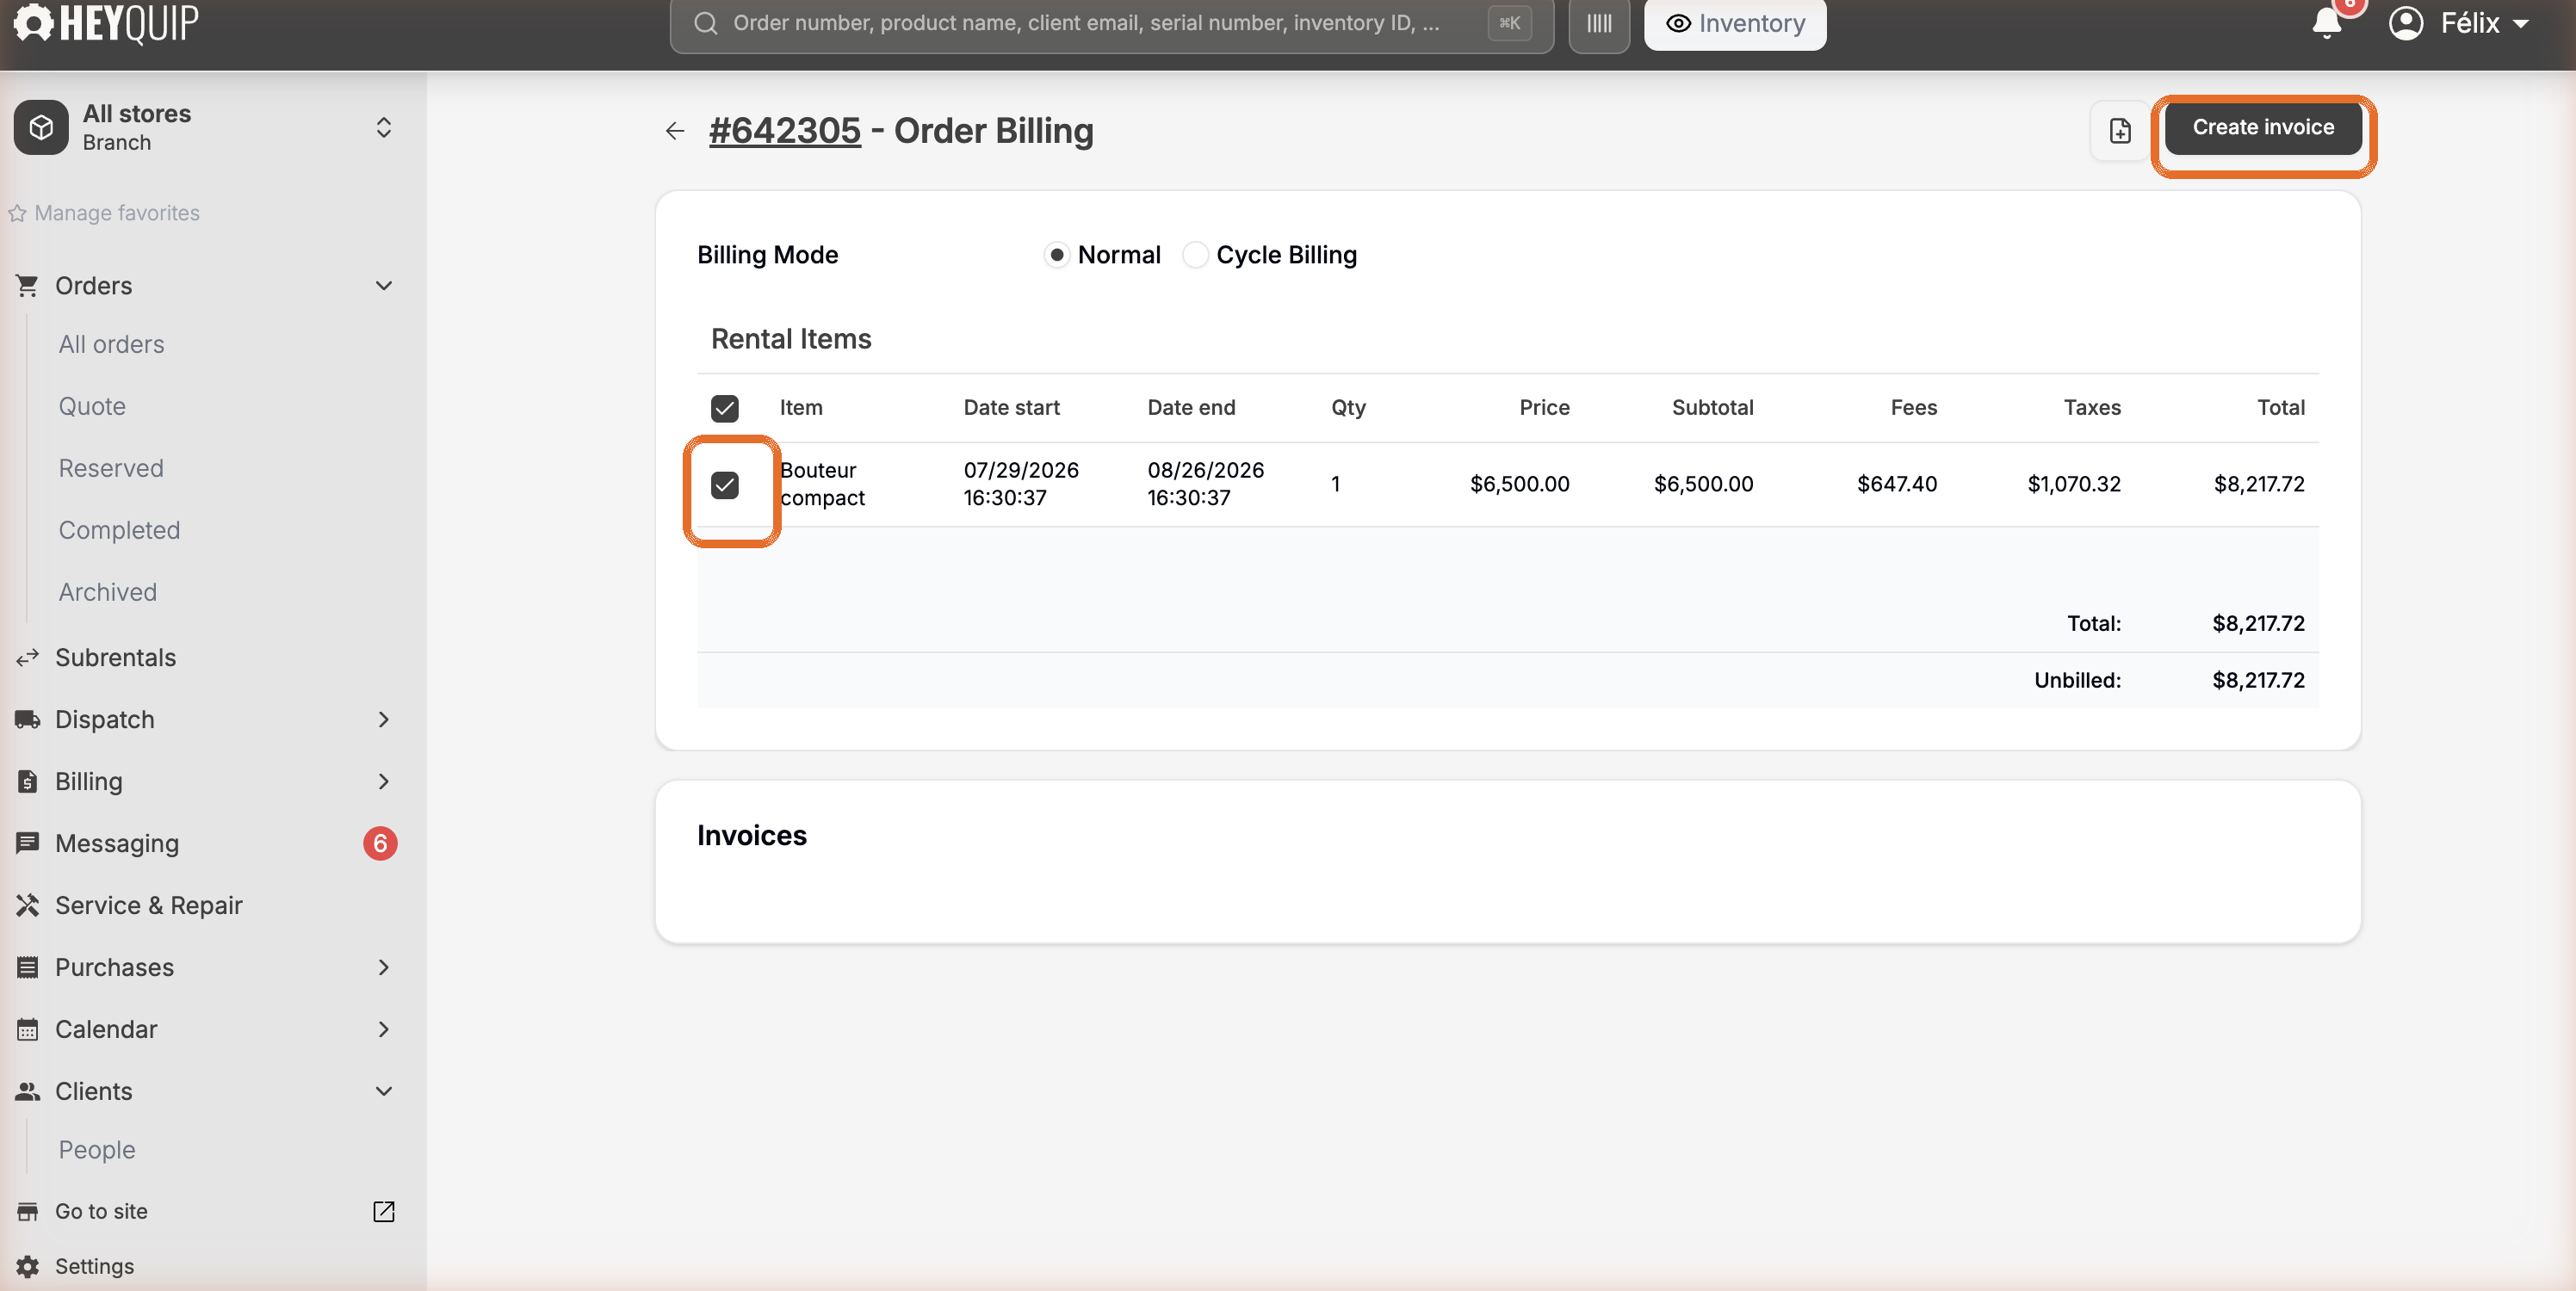Go to Quote orders
The height and width of the screenshot is (1291, 2576).
click(x=92, y=406)
